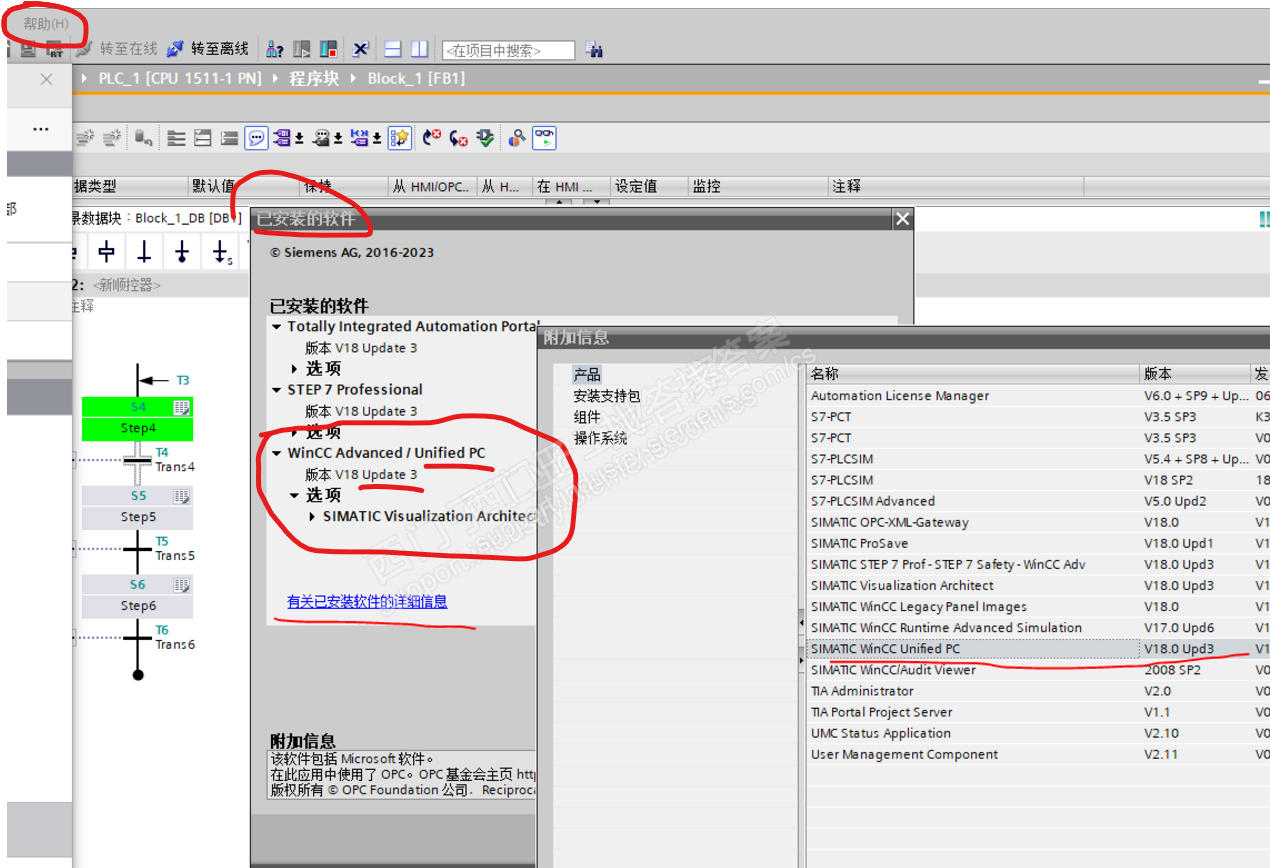Click the go-to-error arrow icon with red x

click(x=432, y=138)
